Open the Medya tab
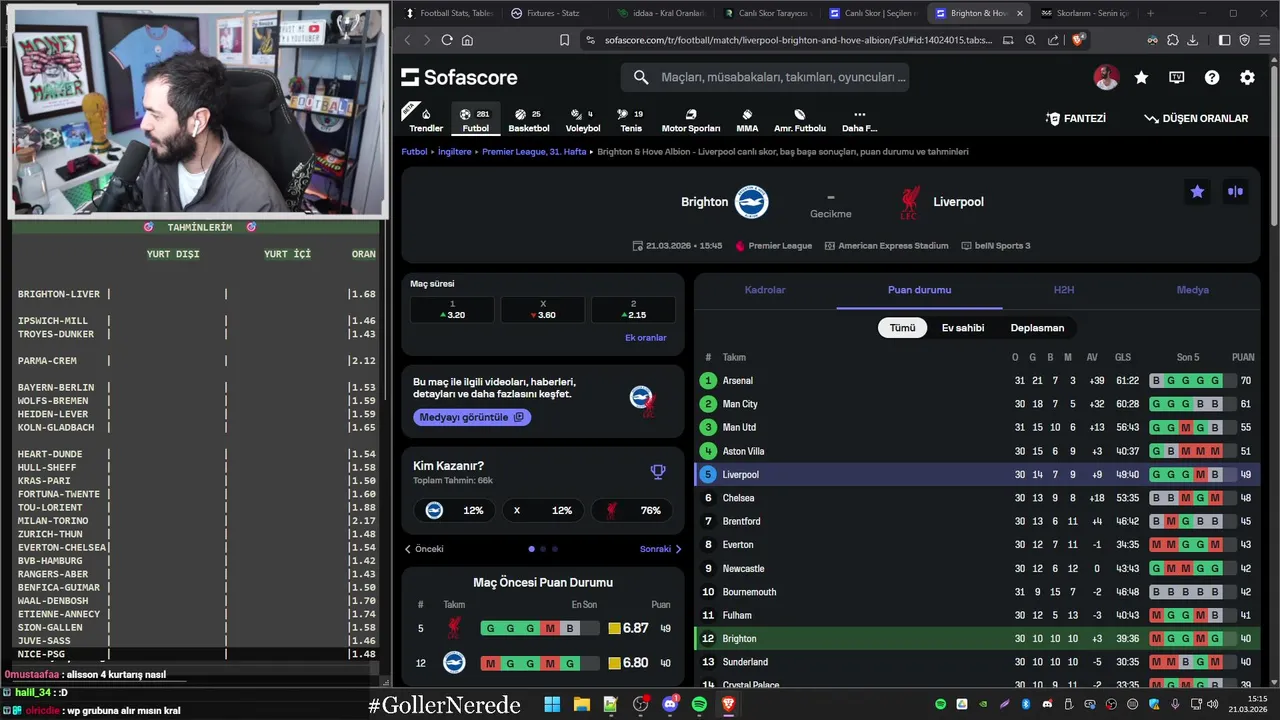Viewport: 1280px width, 720px height. 1192,290
